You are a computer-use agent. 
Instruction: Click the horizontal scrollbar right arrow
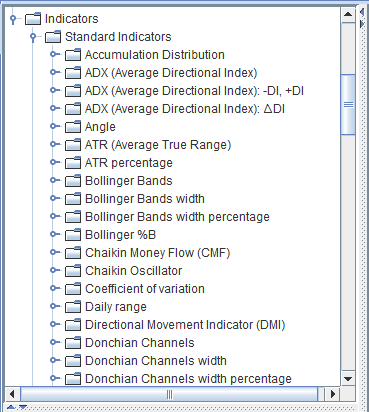coord(333,394)
